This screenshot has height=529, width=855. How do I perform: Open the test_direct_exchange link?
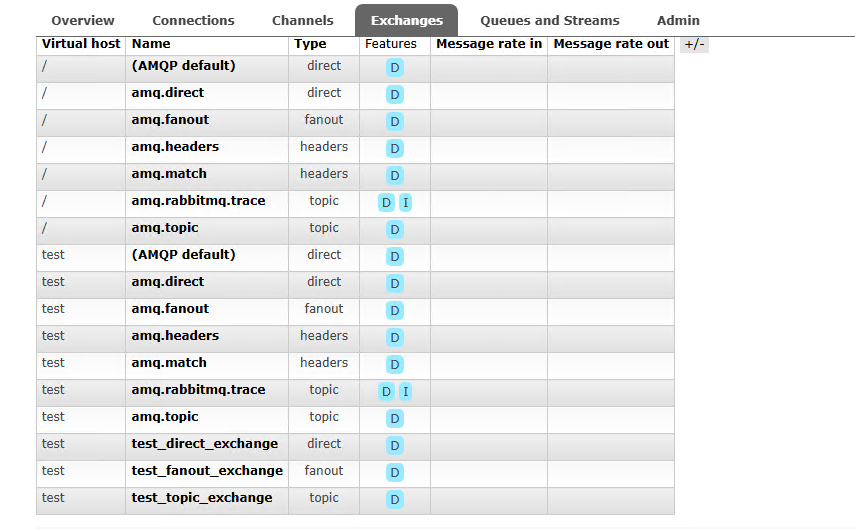(204, 444)
